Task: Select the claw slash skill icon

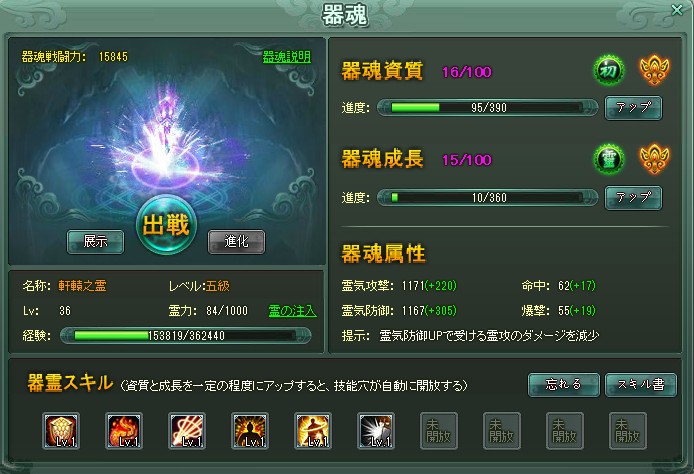Action: [187, 431]
